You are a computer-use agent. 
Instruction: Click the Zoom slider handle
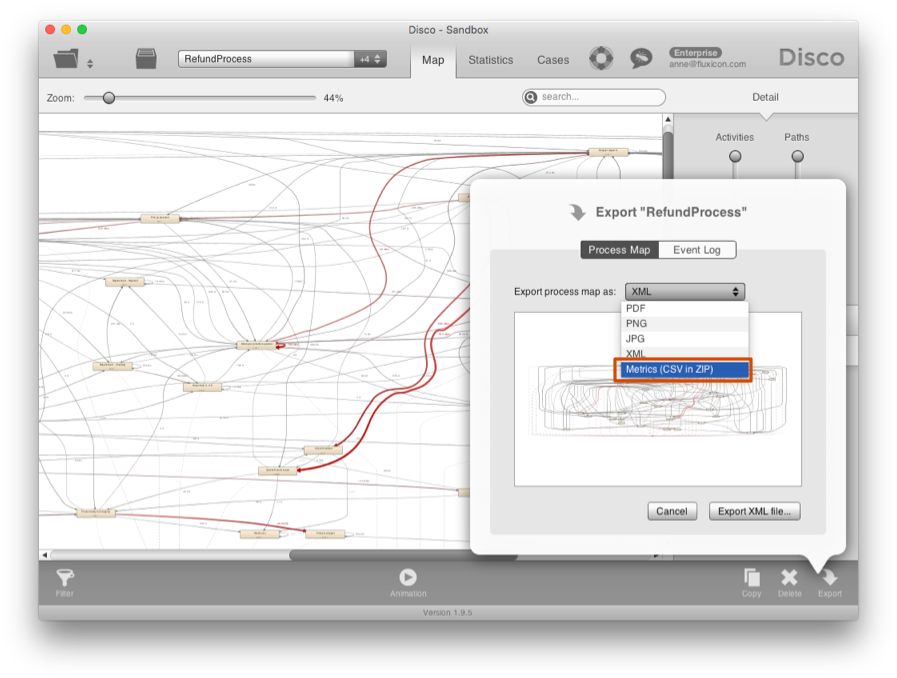(109, 98)
